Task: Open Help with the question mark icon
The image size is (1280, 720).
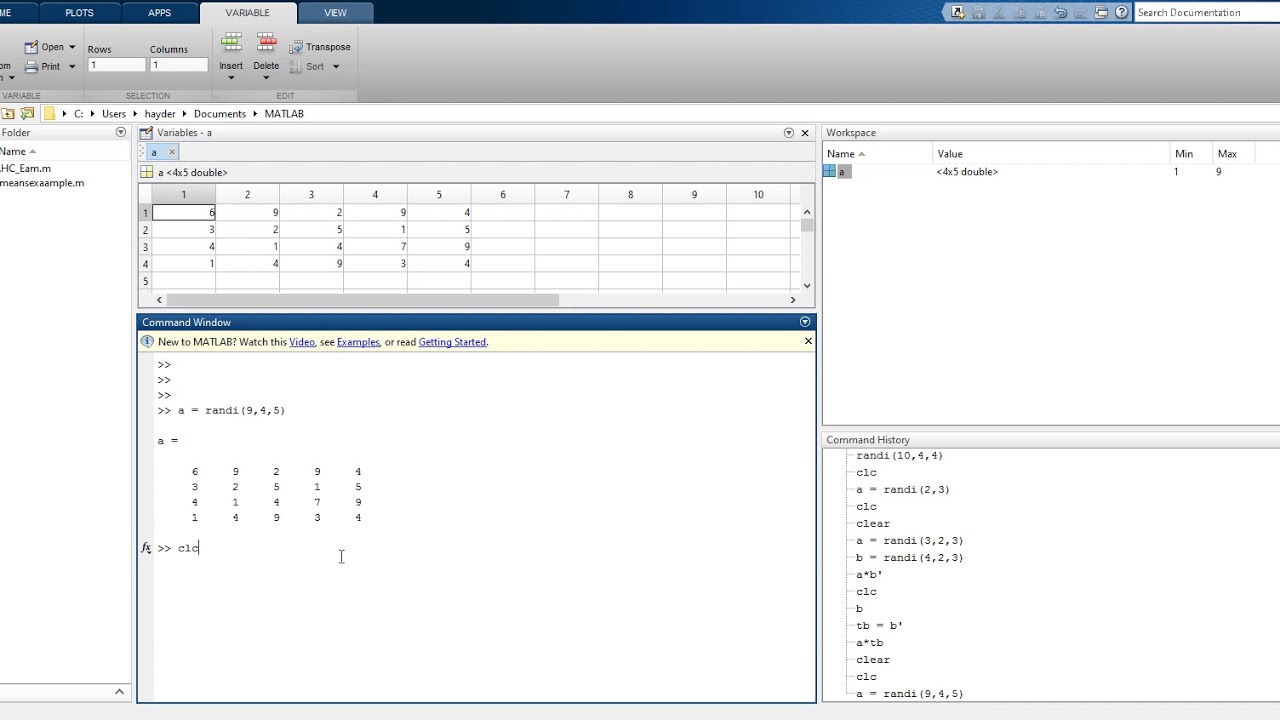Action: (1121, 12)
